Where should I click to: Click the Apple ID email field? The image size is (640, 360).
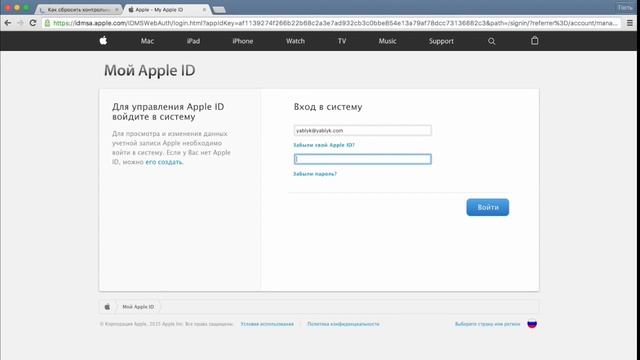(362, 130)
